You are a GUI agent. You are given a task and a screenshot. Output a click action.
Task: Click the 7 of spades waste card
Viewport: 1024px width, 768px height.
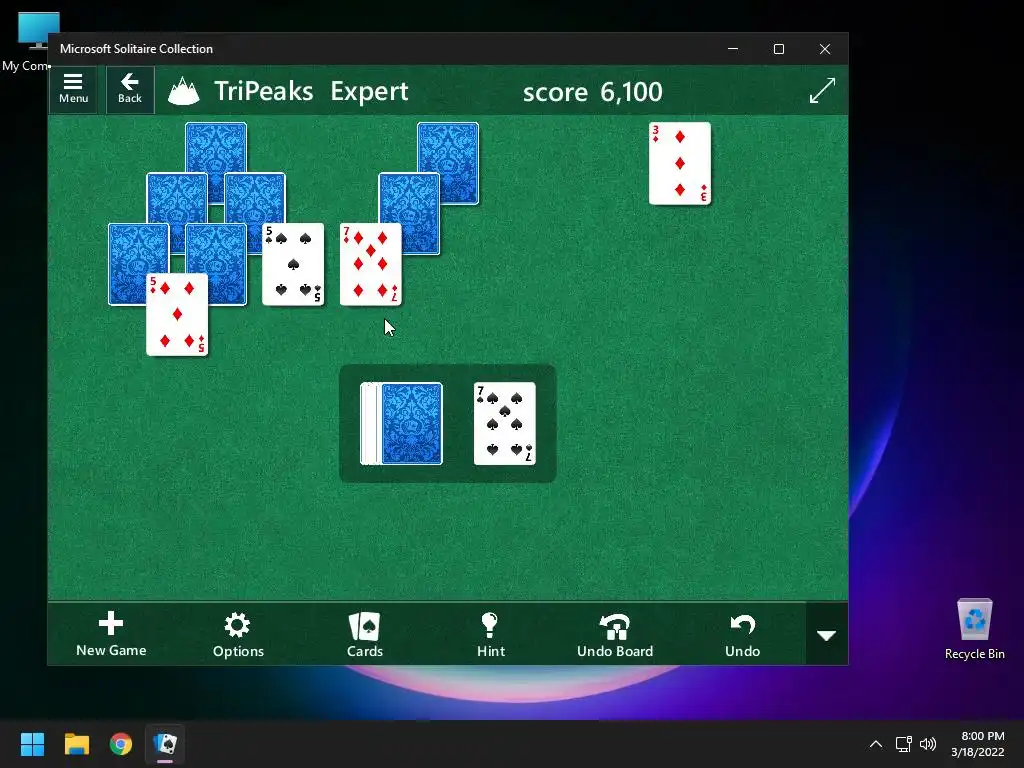(x=505, y=424)
